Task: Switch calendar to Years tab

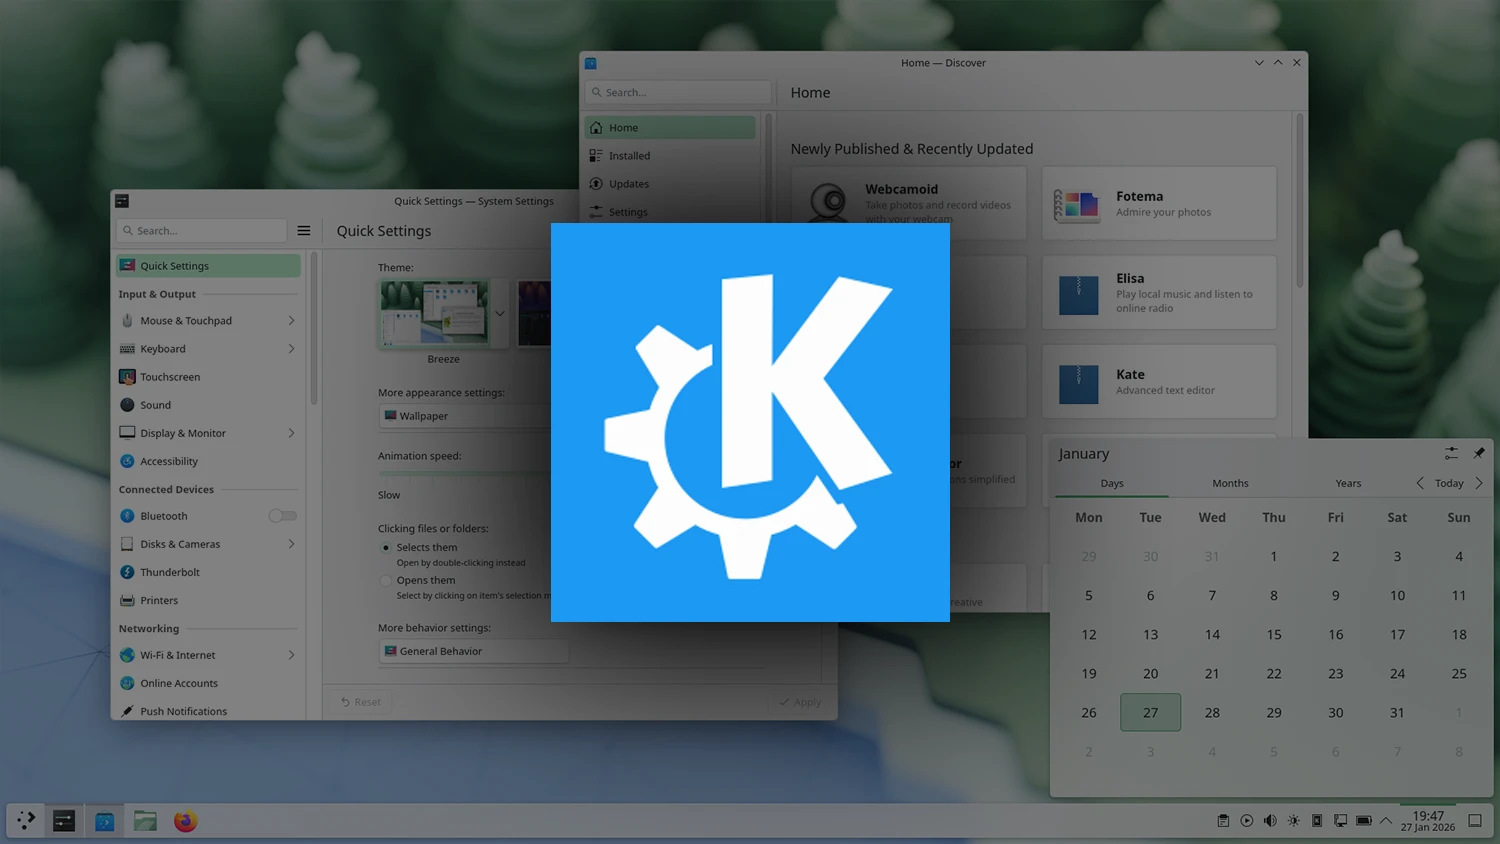Action: (x=1348, y=483)
